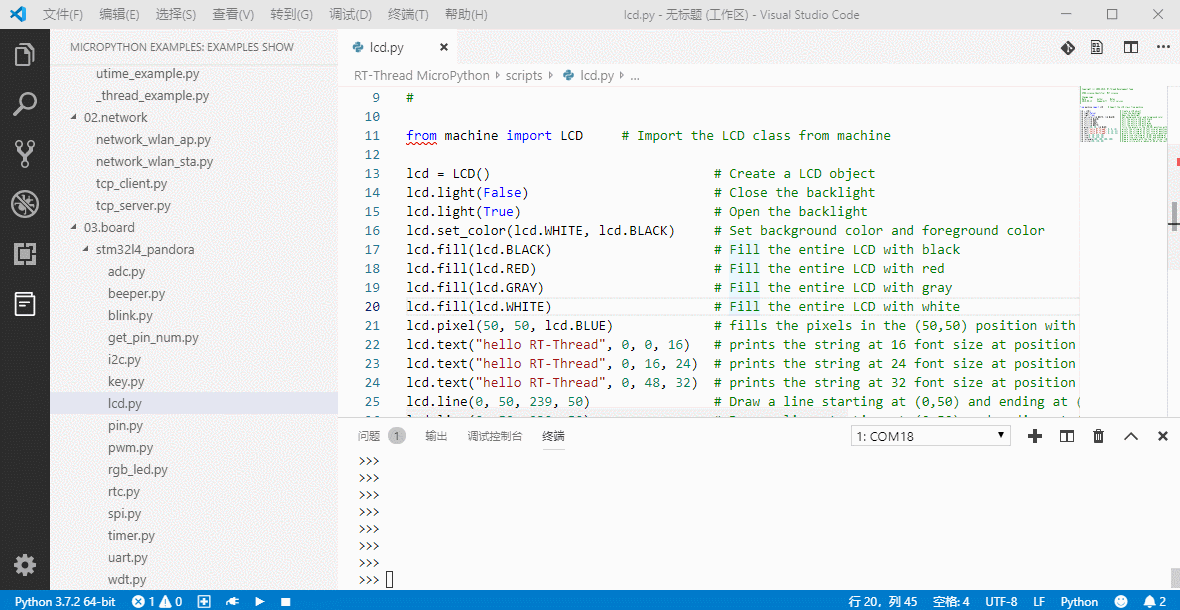Maximize the terminal panel with the up chevron
Image resolution: width=1180 pixels, height=610 pixels.
(1131, 436)
